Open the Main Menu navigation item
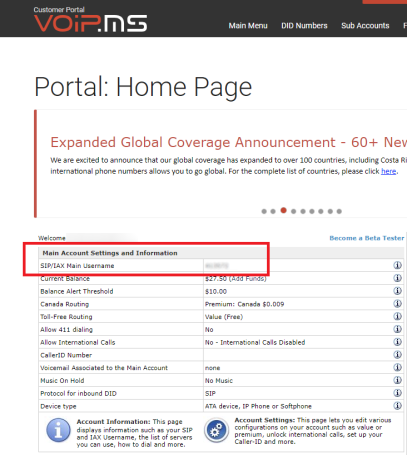Image resolution: width=407 pixels, height=455 pixels. (x=248, y=26)
